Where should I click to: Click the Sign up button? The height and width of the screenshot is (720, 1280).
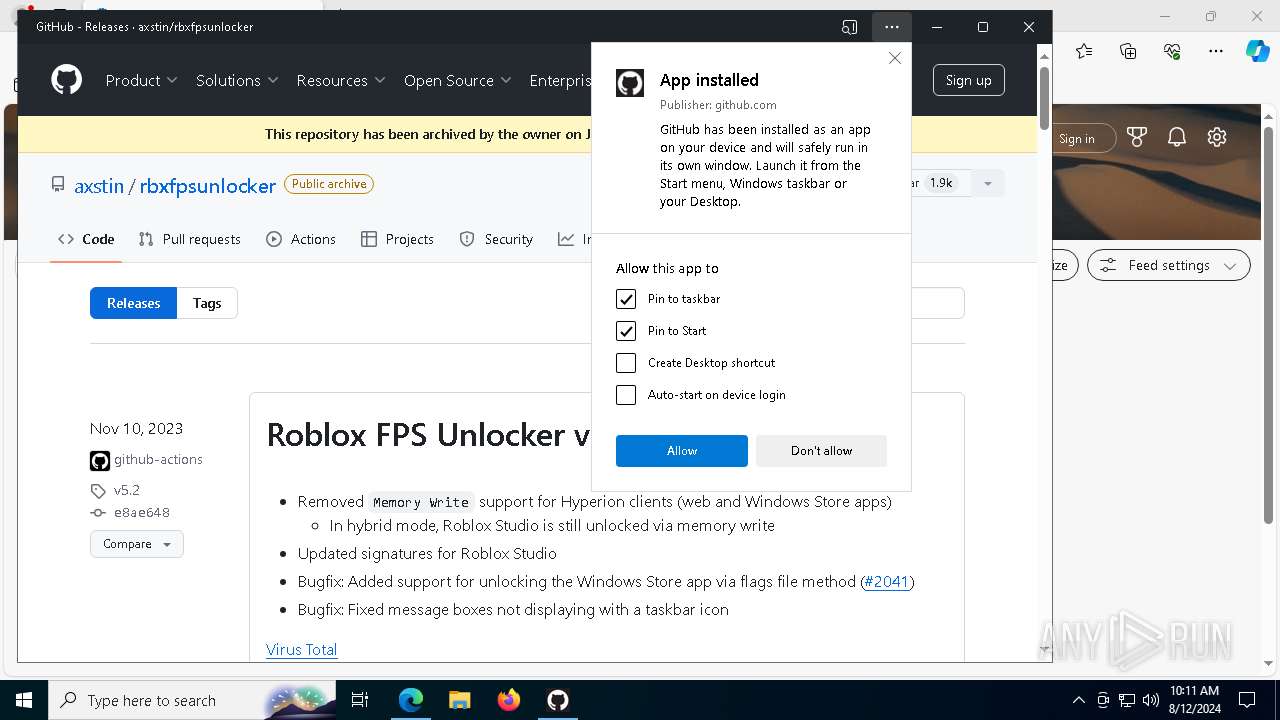tap(968, 80)
